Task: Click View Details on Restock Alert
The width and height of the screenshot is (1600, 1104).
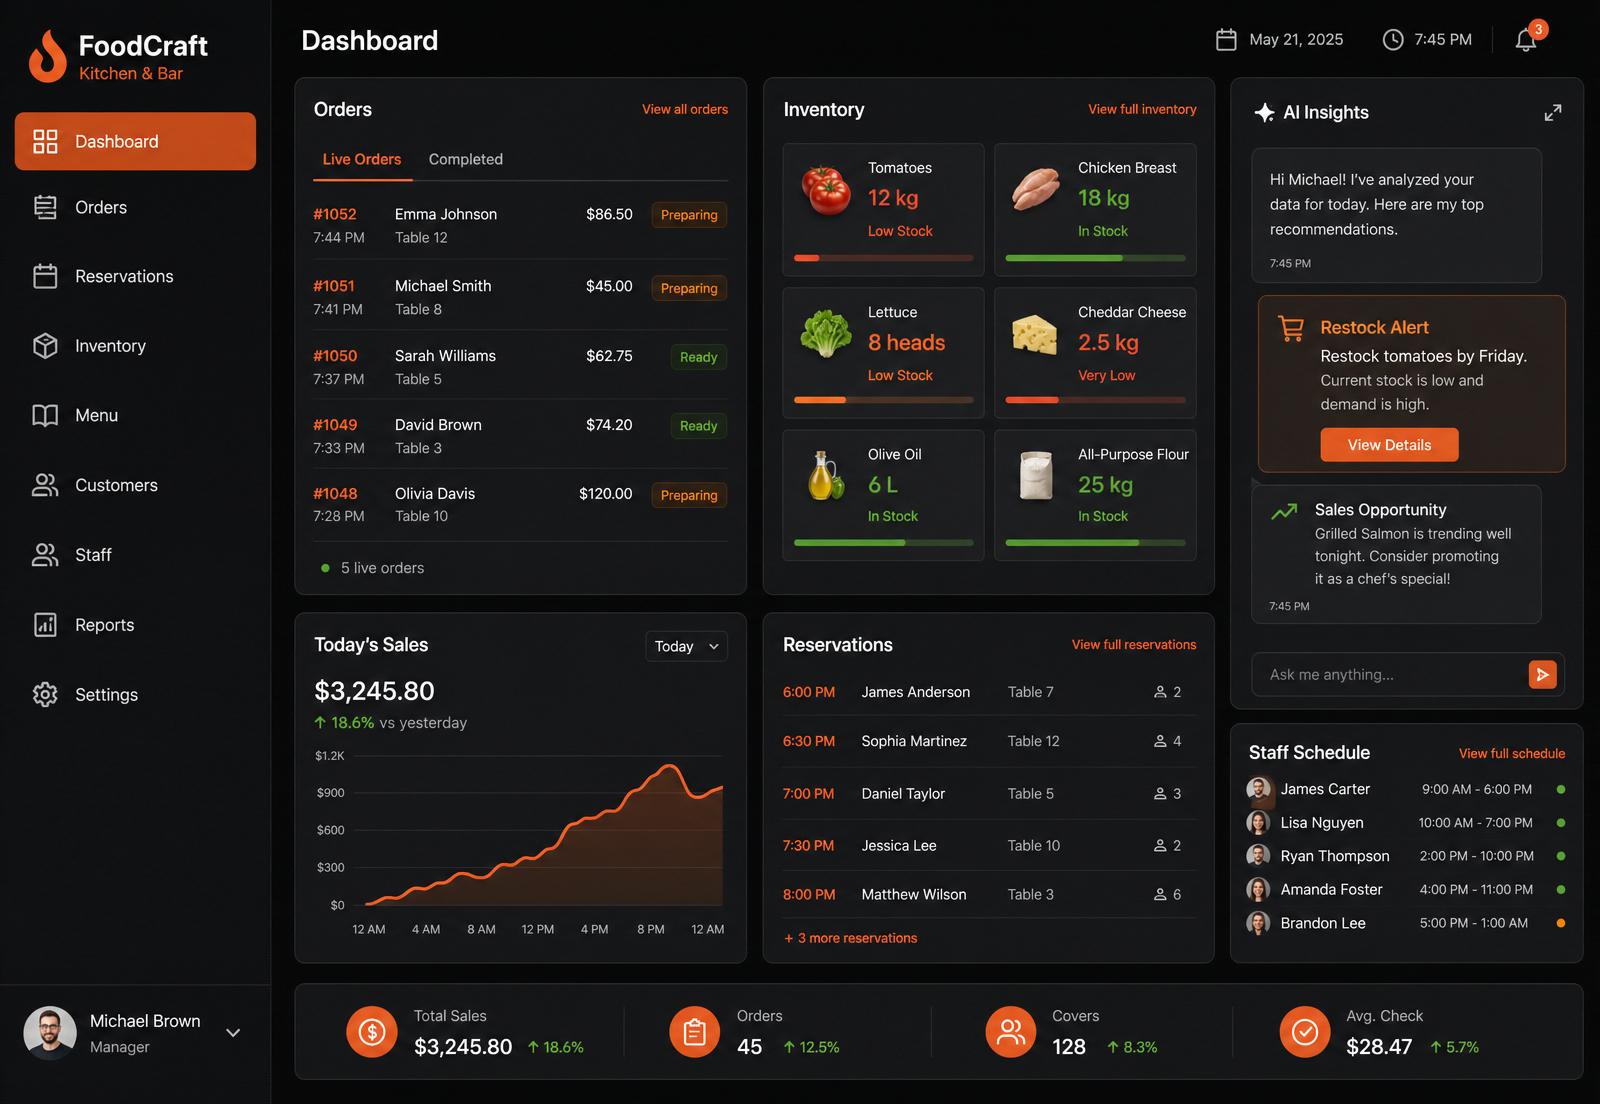Action: click(1389, 445)
